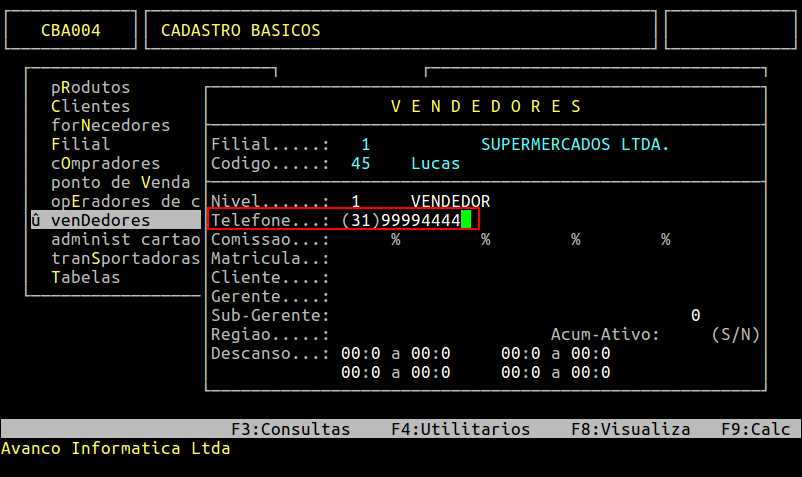Select the Filial menu option
Screen dimensions: 802x477
tap(80, 144)
